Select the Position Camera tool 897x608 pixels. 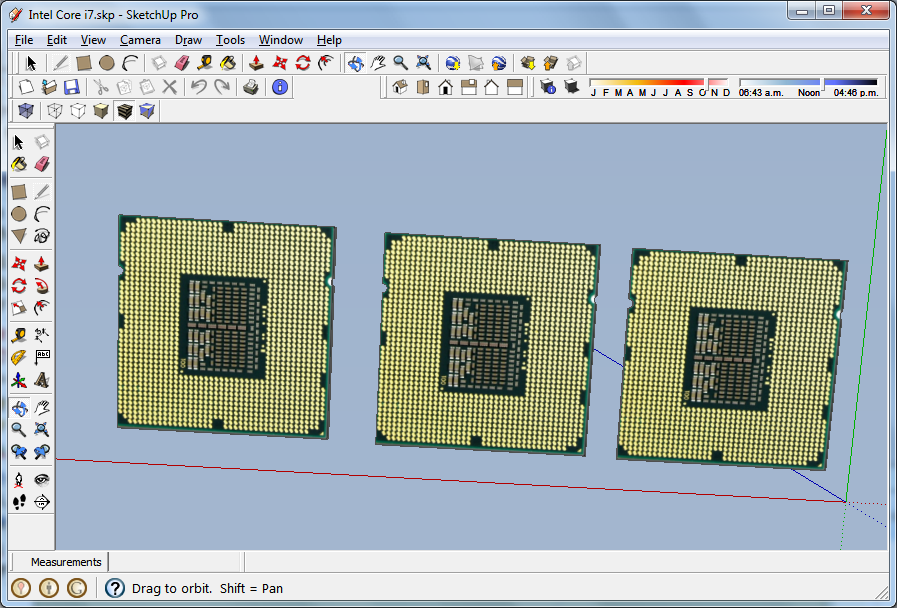[19, 479]
